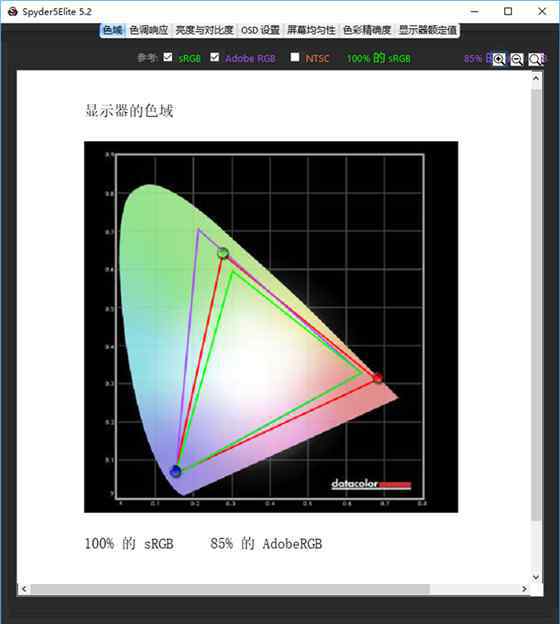Enable the NTSC reference checkbox
Viewport: 560px width, 624px height.
click(x=295, y=57)
